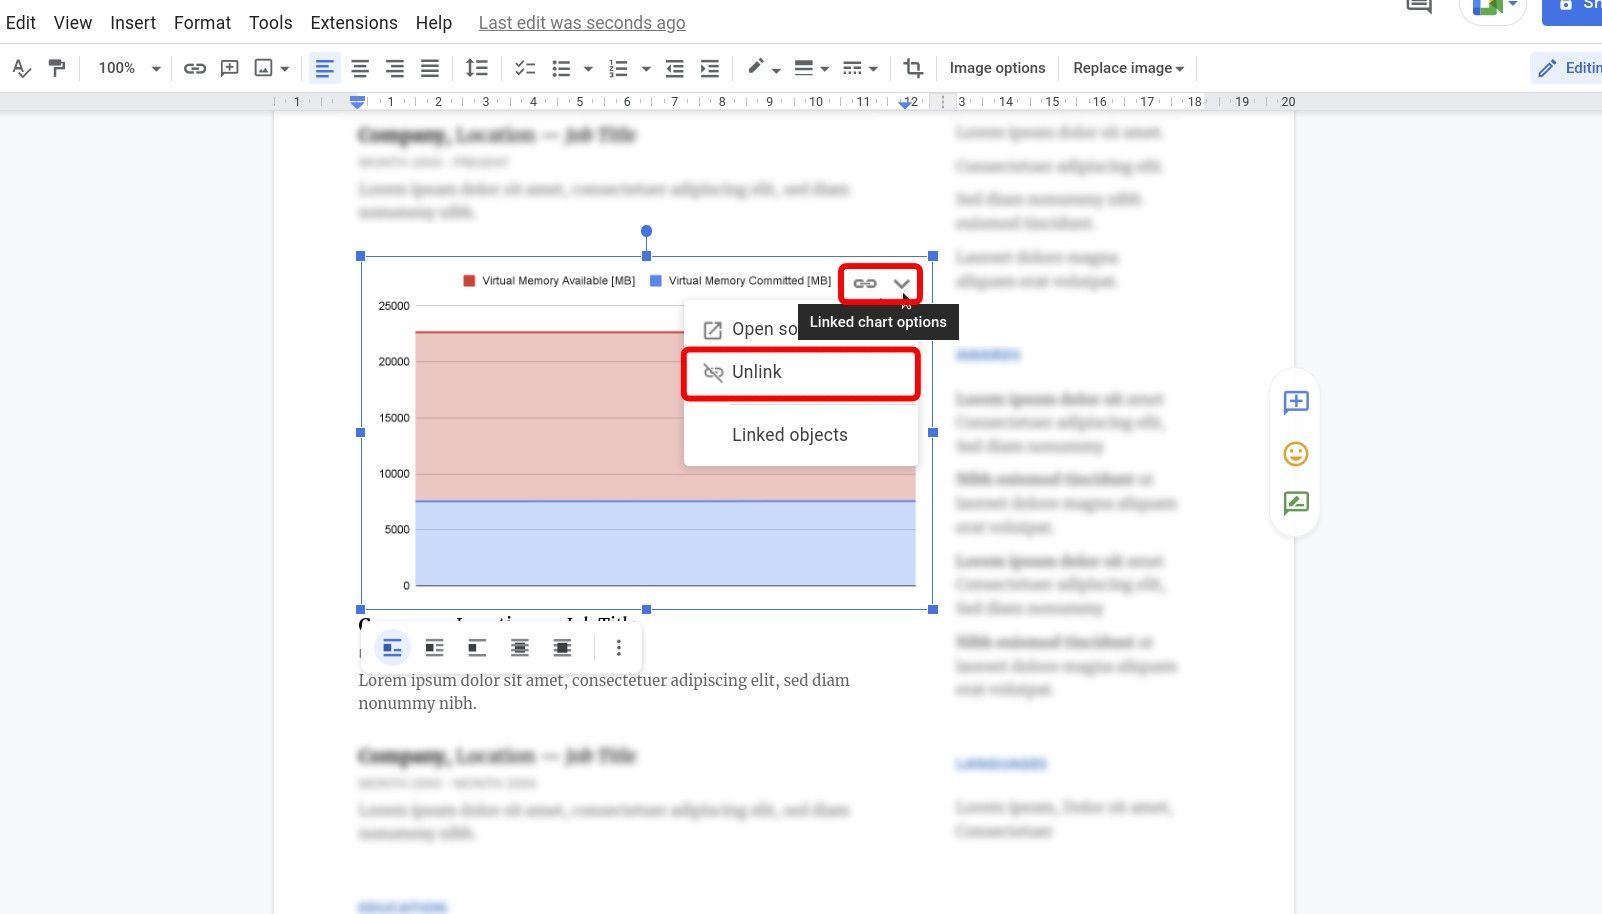Add a comment using the toolbar icon

[229, 68]
